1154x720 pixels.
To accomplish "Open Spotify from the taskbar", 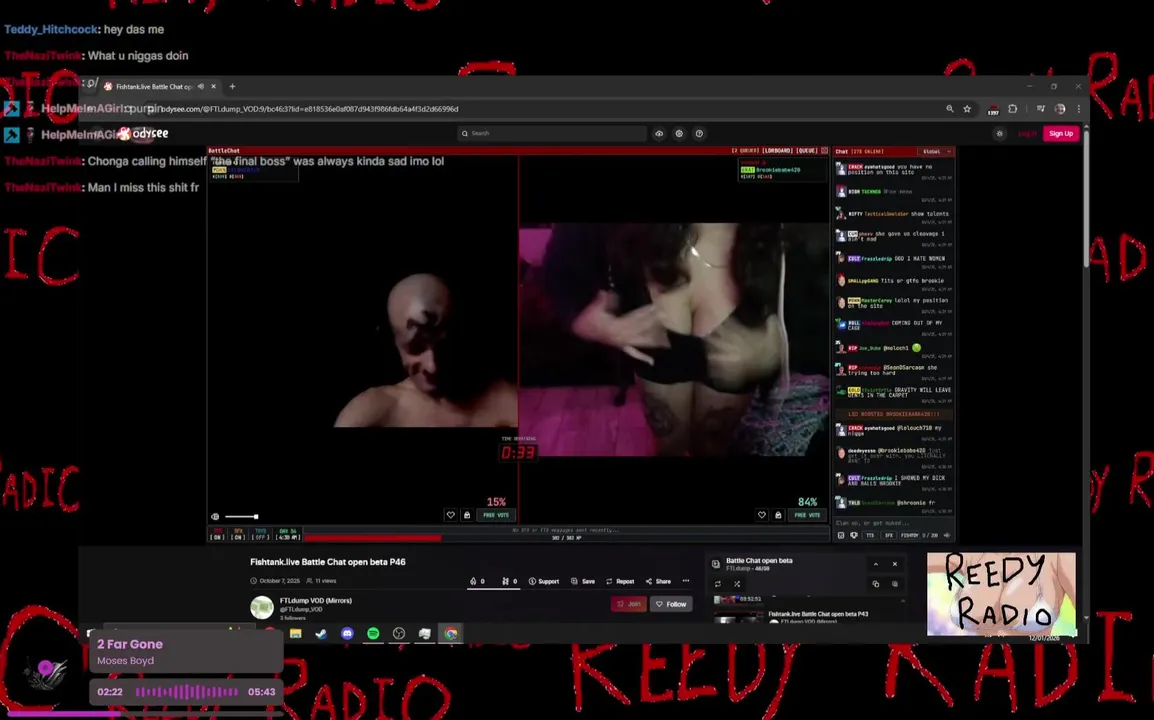I will (x=373, y=634).
